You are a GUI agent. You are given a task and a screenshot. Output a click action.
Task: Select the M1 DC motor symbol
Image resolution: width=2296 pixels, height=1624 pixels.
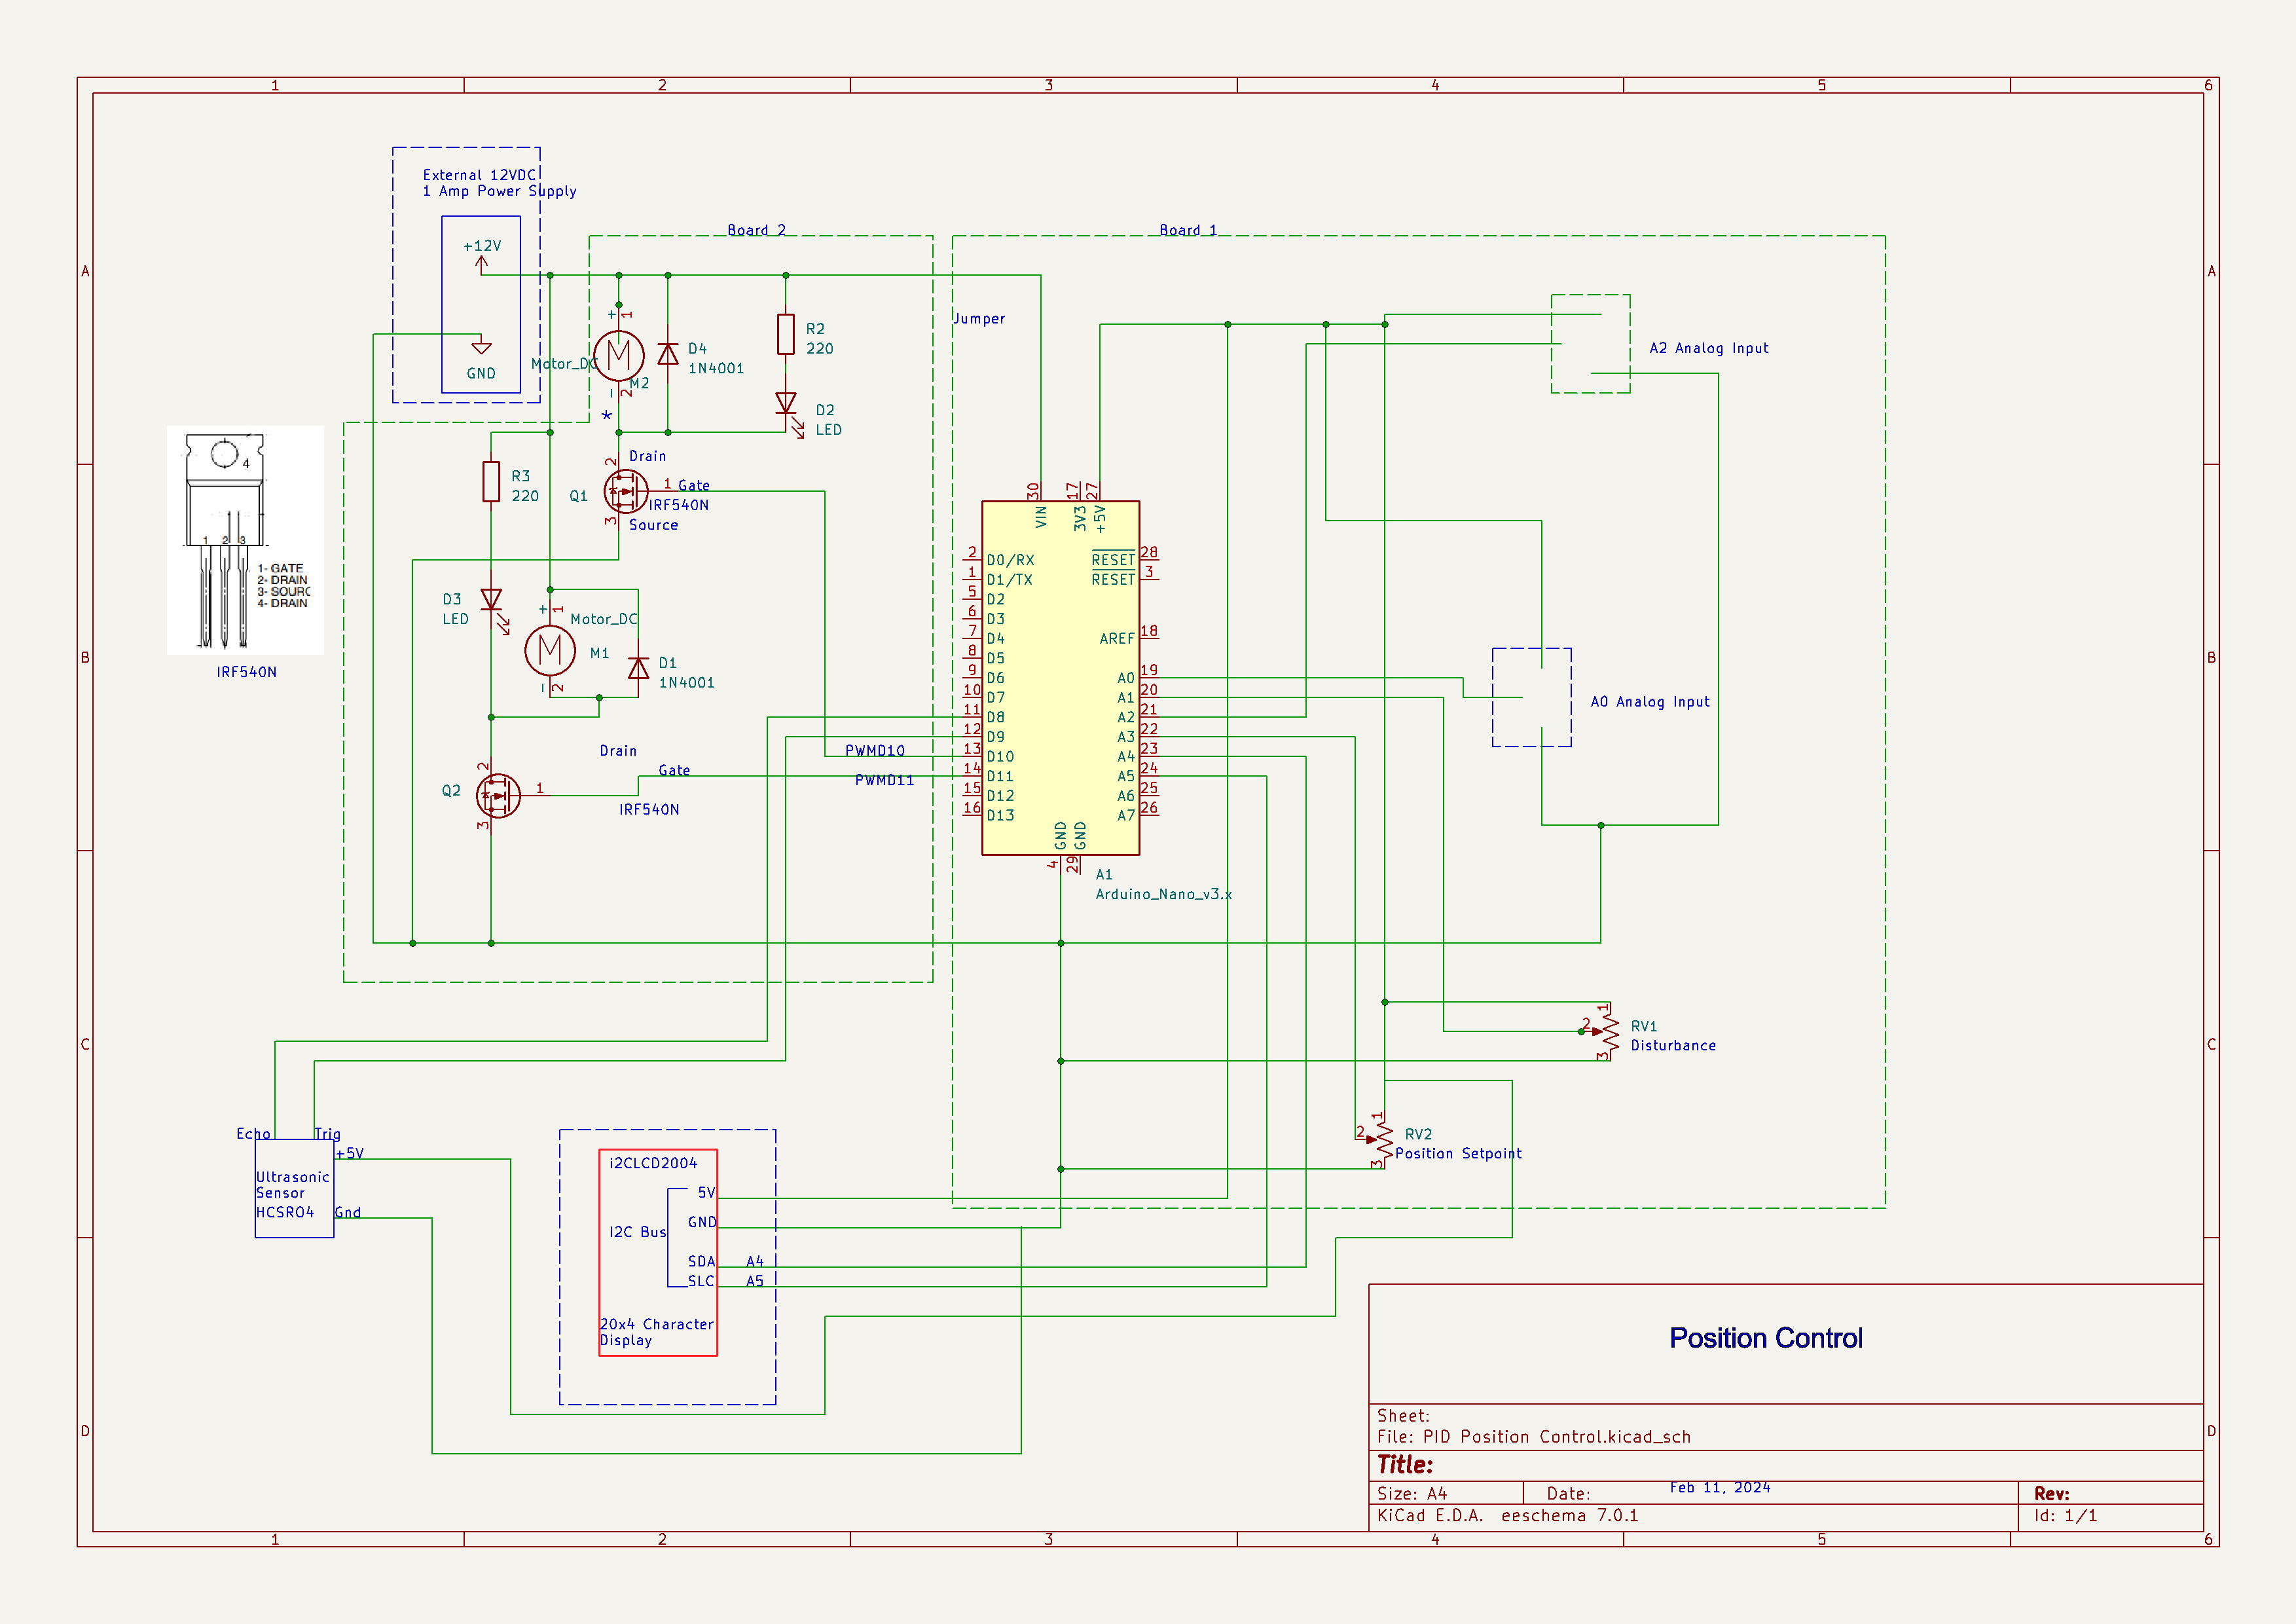click(550, 650)
